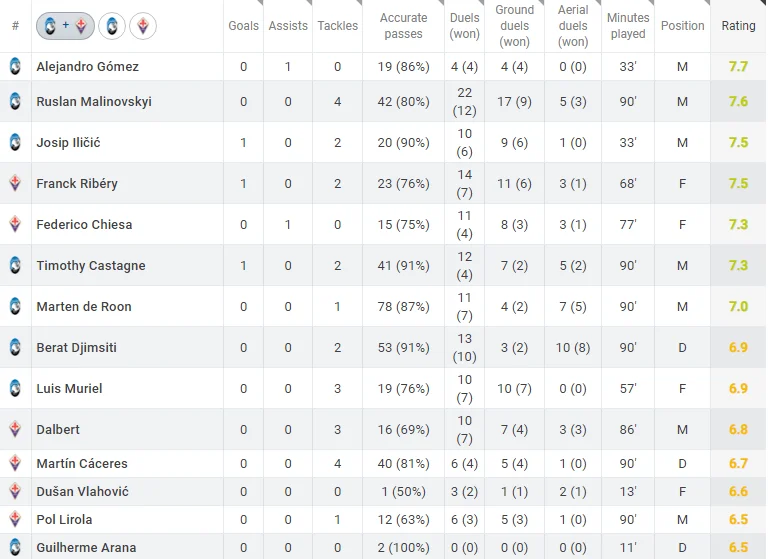775x559 pixels.
Task: Click Alejandro Gómez's 7.7 rating badge
Action: [738, 67]
